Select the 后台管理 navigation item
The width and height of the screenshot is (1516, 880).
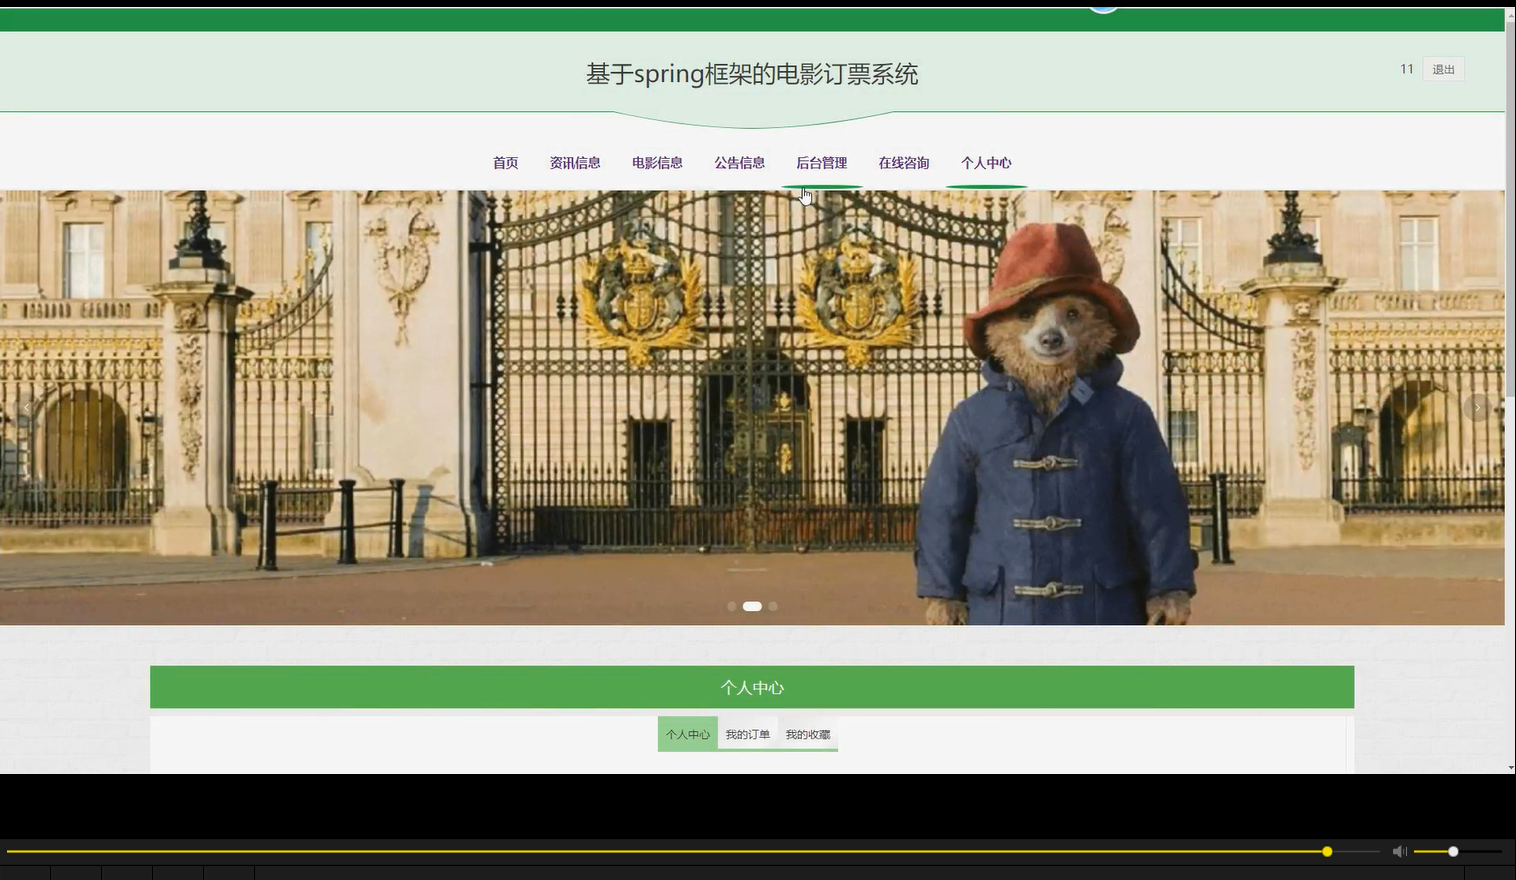coord(821,162)
